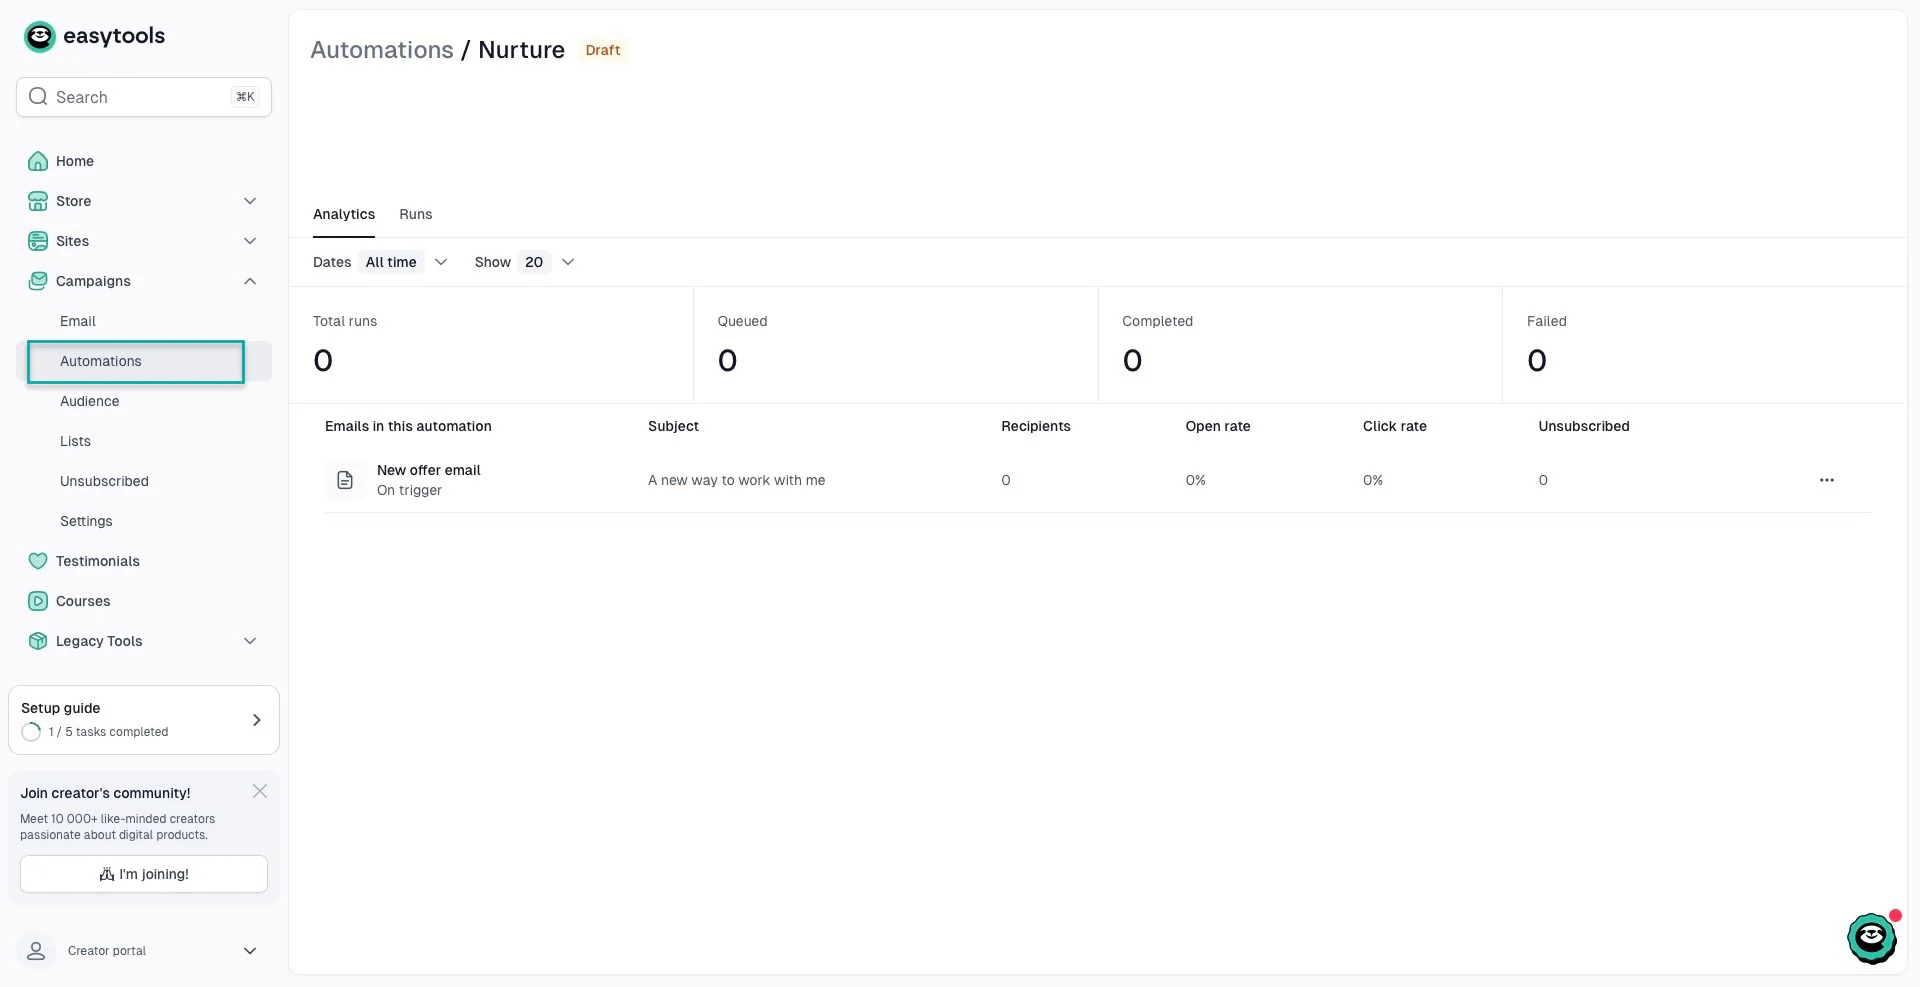1920x987 pixels.
Task: Open Email under Campaigns
Action: [78, 321]
